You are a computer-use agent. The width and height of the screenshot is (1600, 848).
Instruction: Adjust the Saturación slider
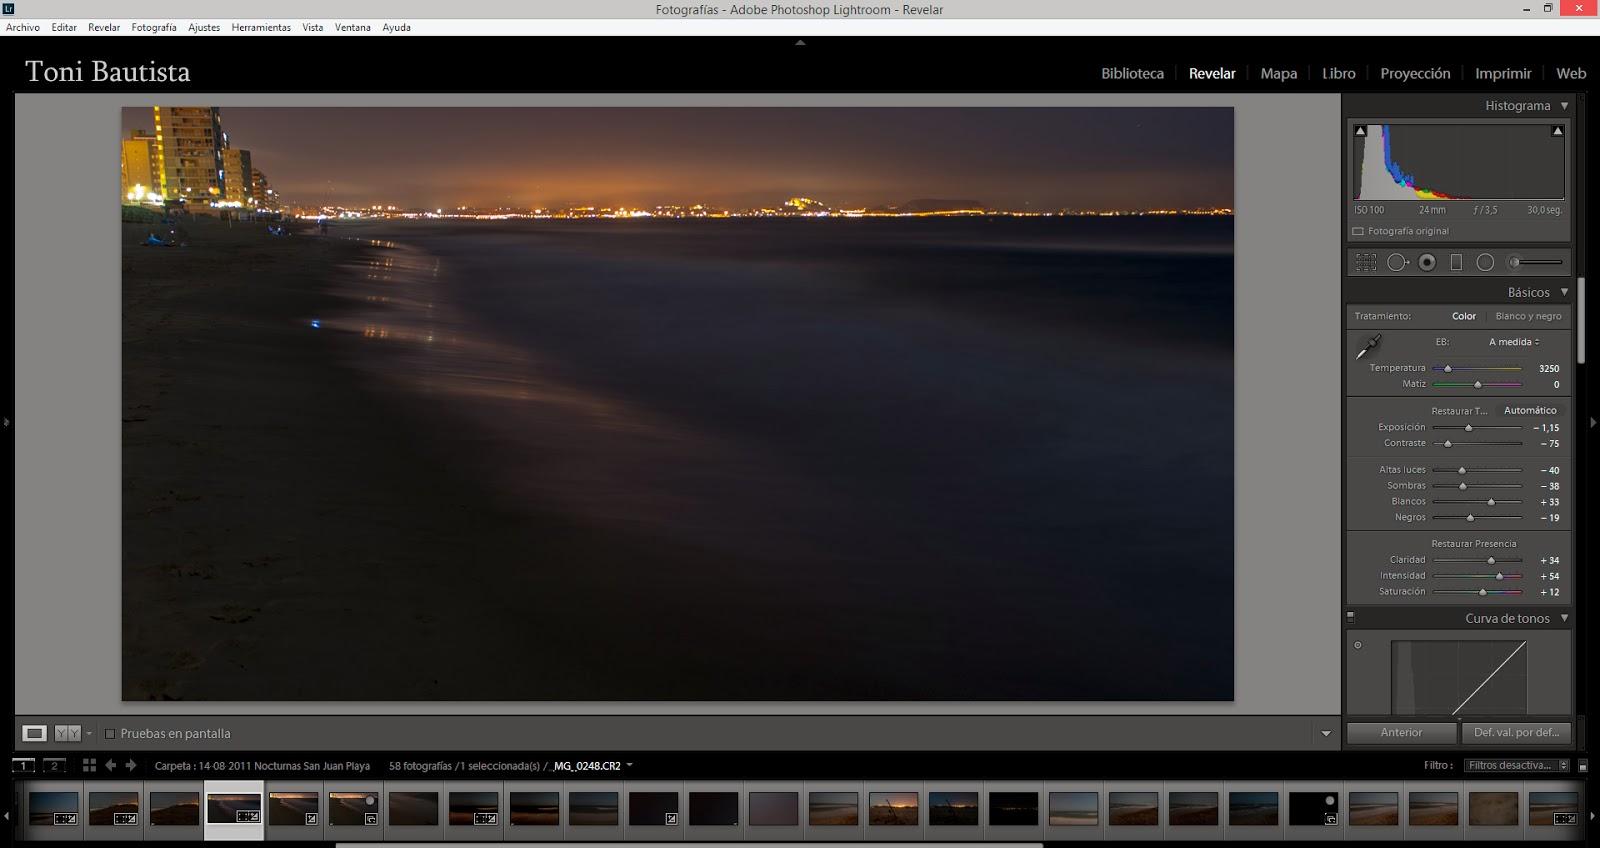(1477, 592)
